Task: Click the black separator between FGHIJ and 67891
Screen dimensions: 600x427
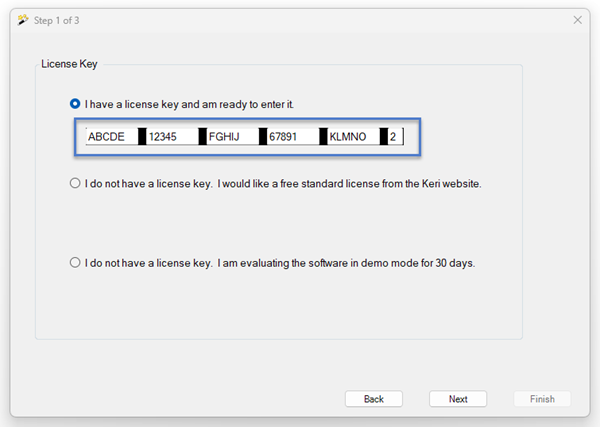Action: click(x=262, y=137)
